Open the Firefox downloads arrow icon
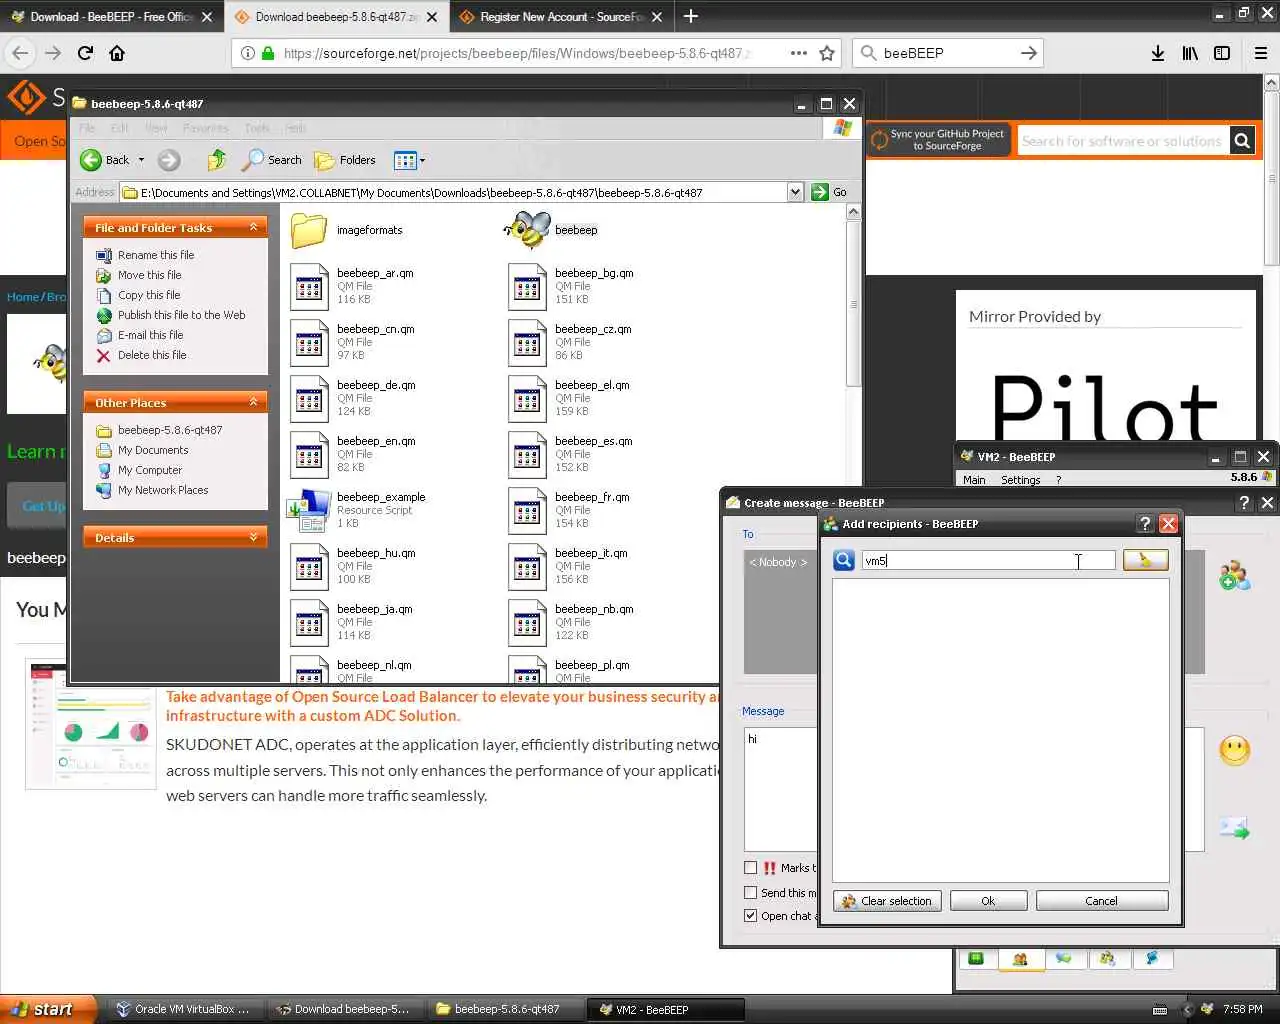This screenshot has width=1280, height=1024. (1157, 53)
